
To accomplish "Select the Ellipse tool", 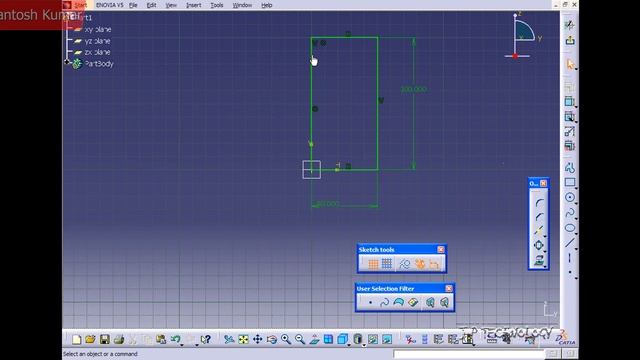I will 570,228.
